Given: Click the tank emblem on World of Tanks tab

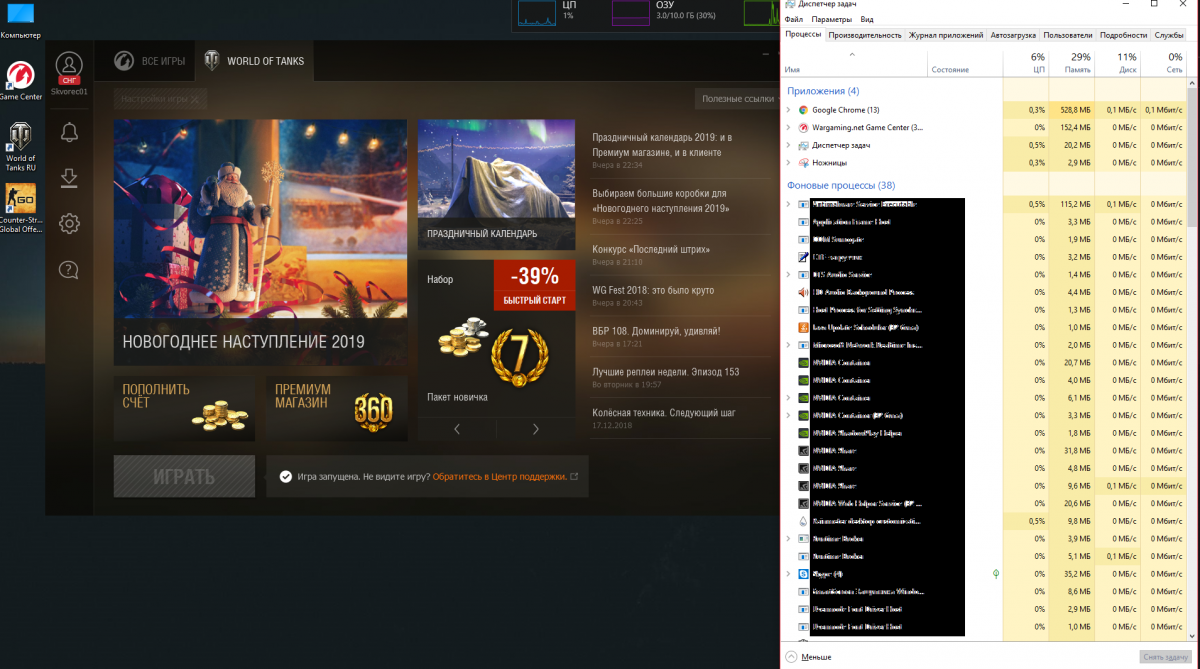Looking at the screenshot, I should coord(211,61).
